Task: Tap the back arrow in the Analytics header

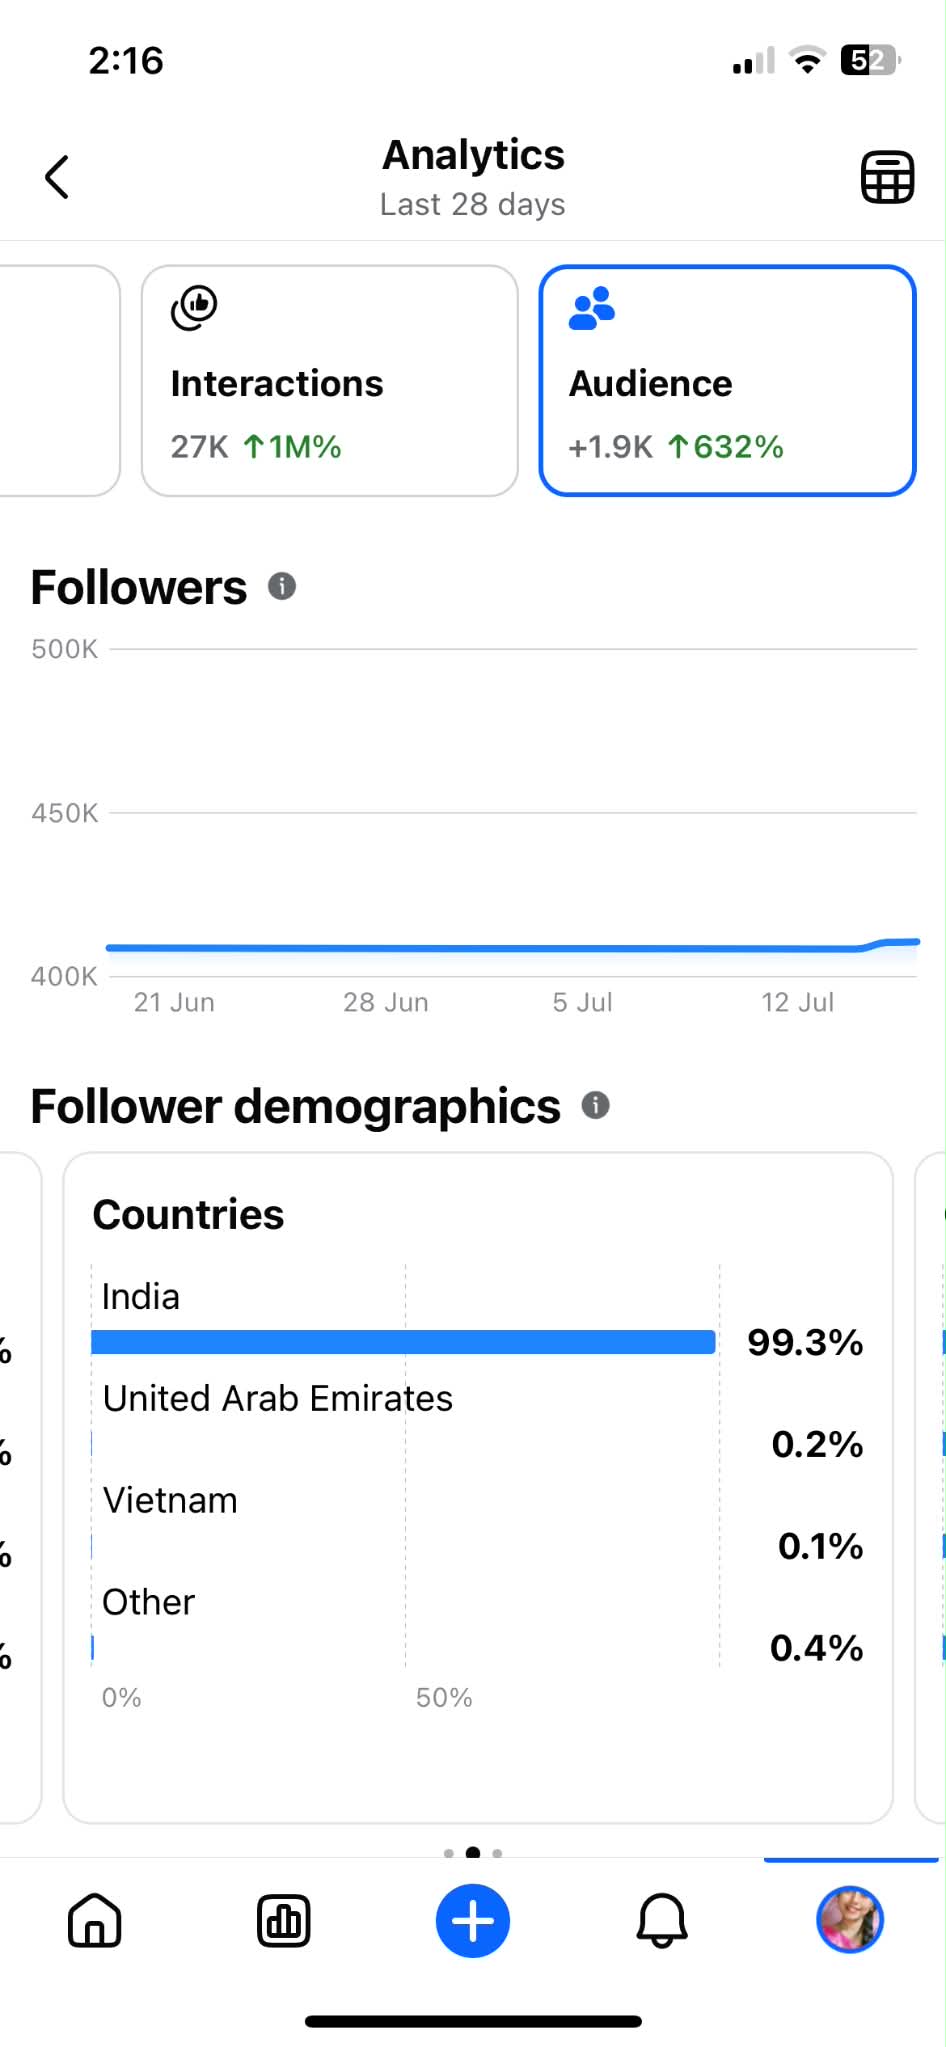Action: (x=57, y=177)
